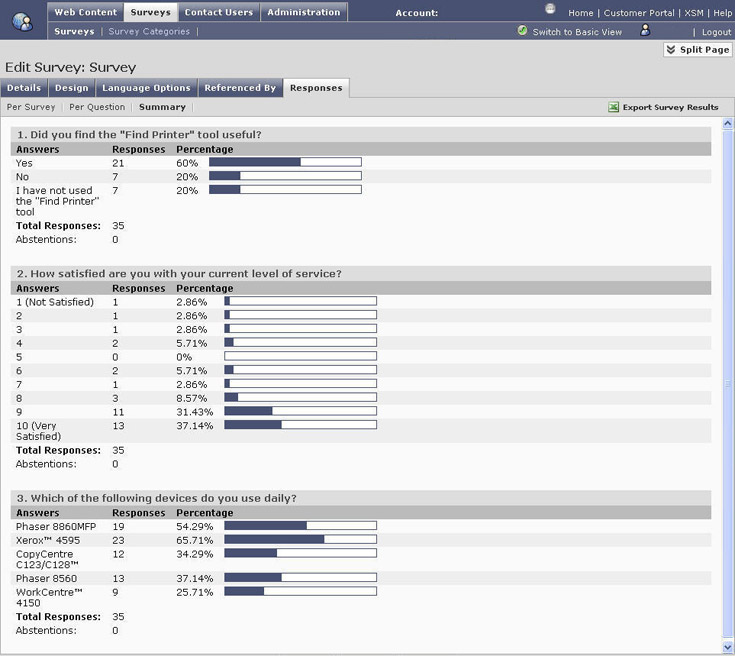Click the Logout link

tap(716, 32)
